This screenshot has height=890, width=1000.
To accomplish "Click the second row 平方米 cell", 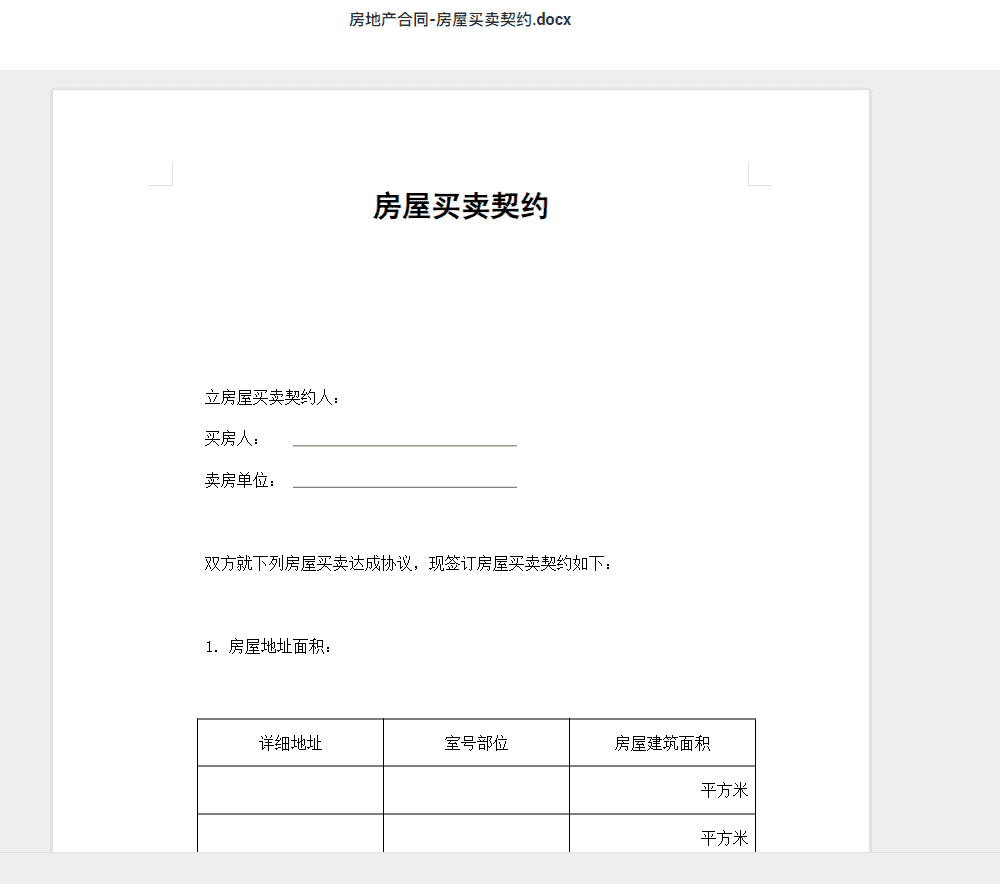I will pos(663,834).
